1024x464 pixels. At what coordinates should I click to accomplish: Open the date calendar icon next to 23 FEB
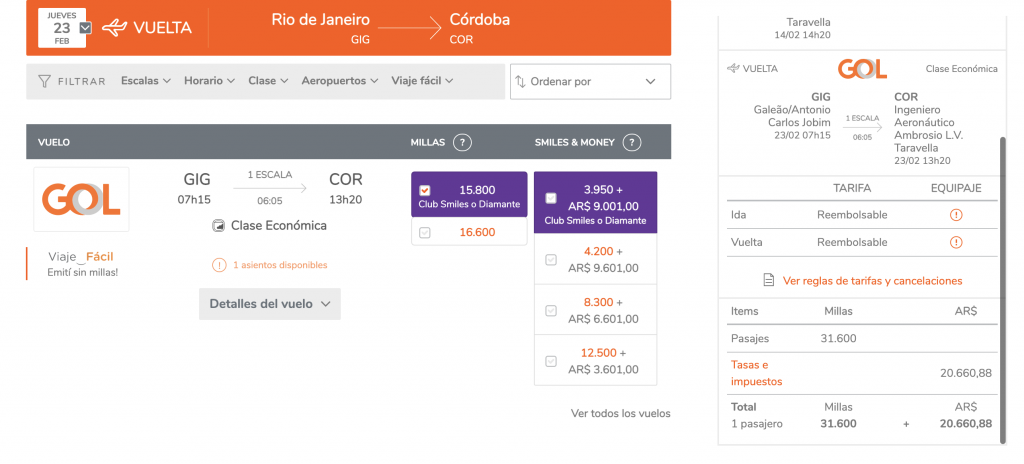click(86, 27)
